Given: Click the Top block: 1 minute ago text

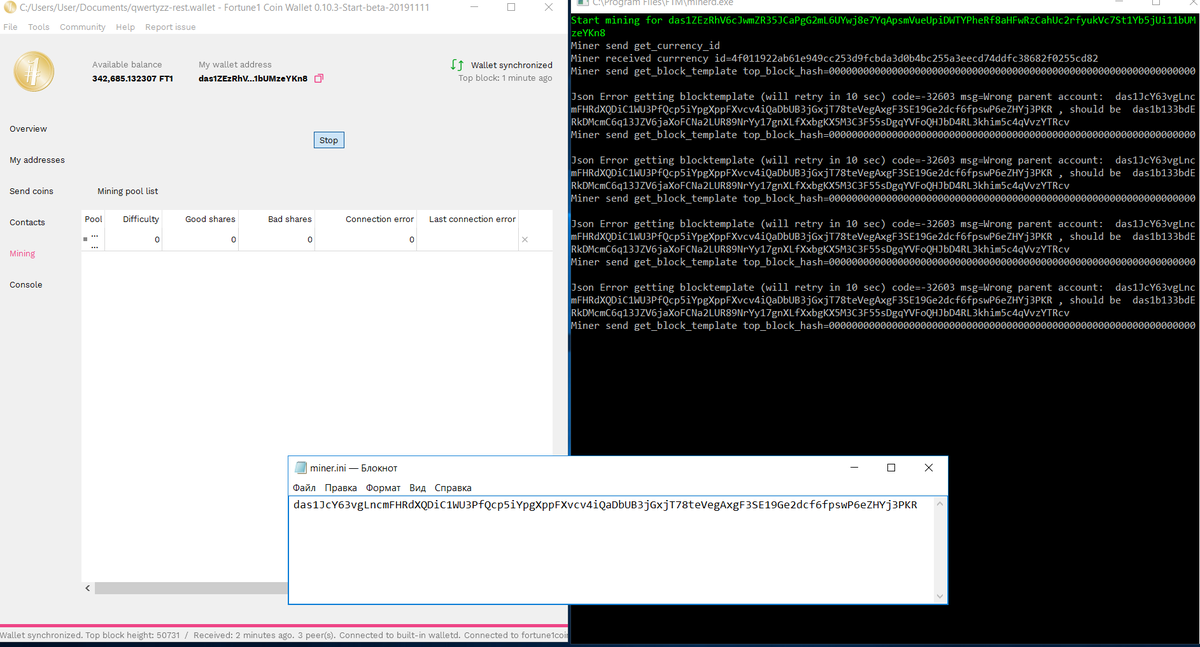Looking at the screenshot, I should coord(505,78).
